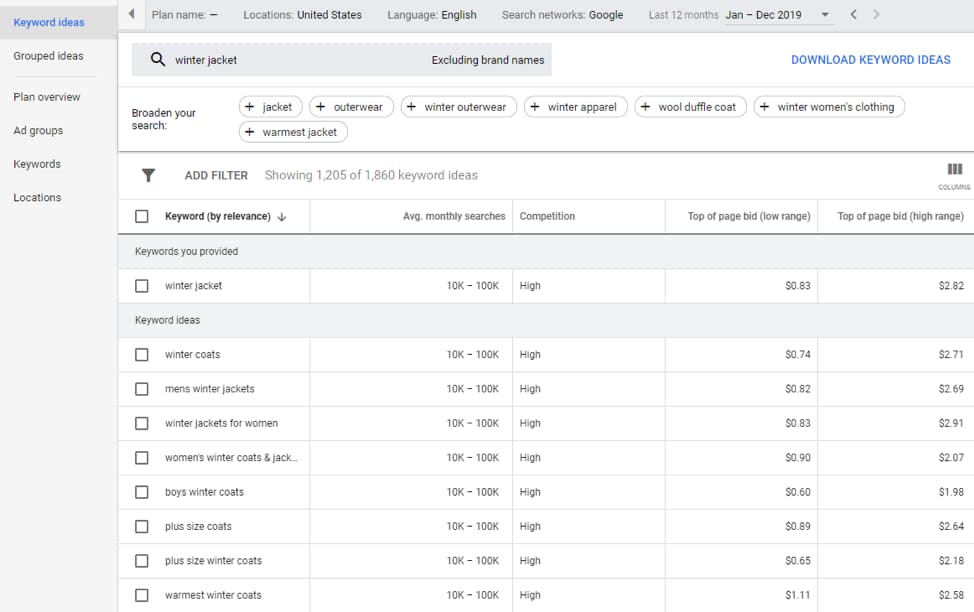The width and height of the screenshot is (974, 612).
Task: Click 'Excluding brand names' option
Action: coord(488,60)
